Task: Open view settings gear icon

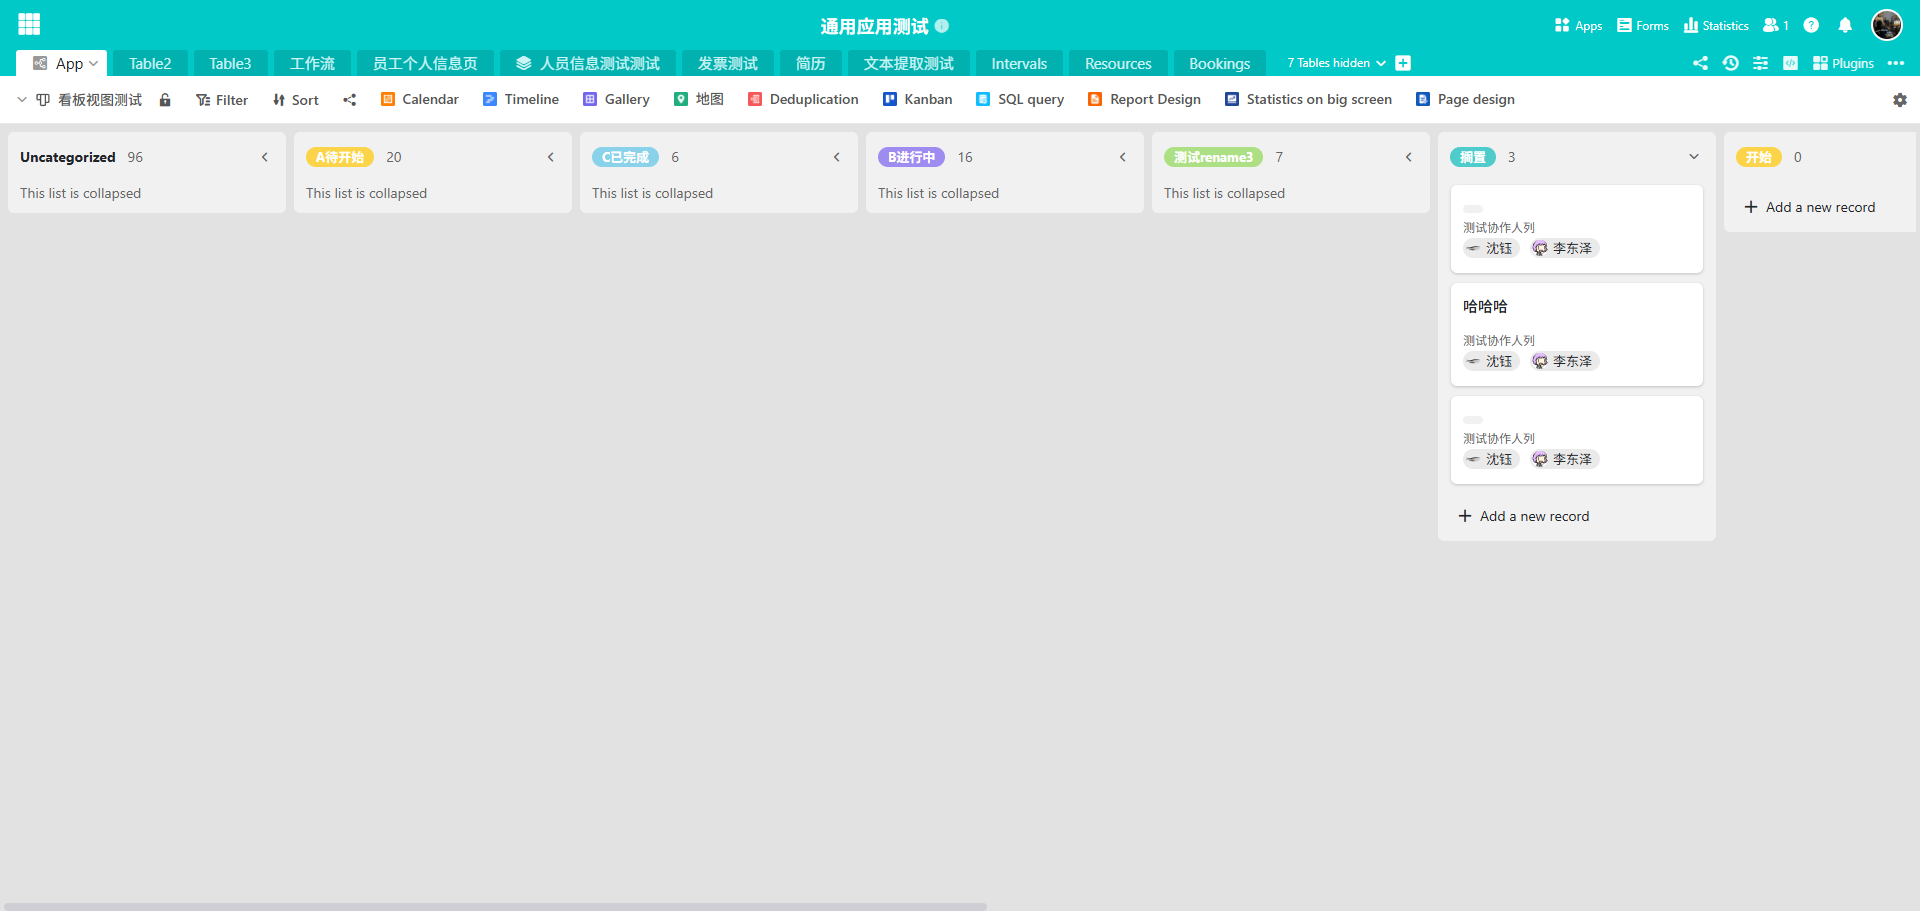Action: (1899, 100)
